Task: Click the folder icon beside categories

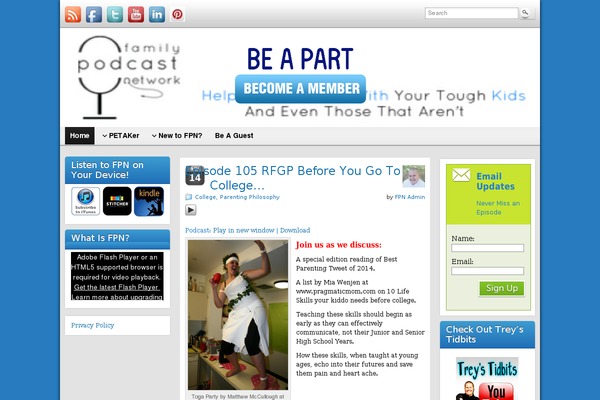Action: point(189,197)
